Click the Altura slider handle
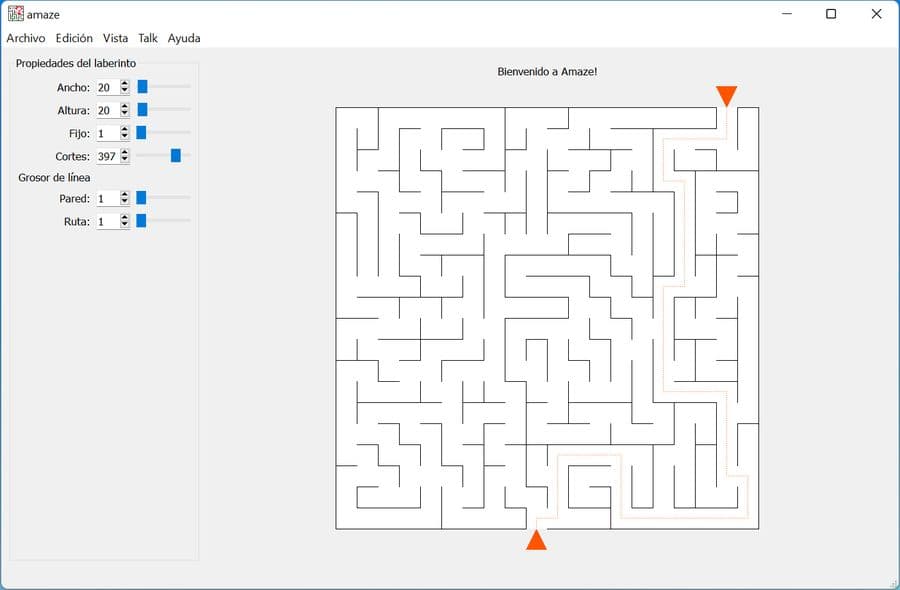This screenshot has height=590, width=900. click(143, 110)
